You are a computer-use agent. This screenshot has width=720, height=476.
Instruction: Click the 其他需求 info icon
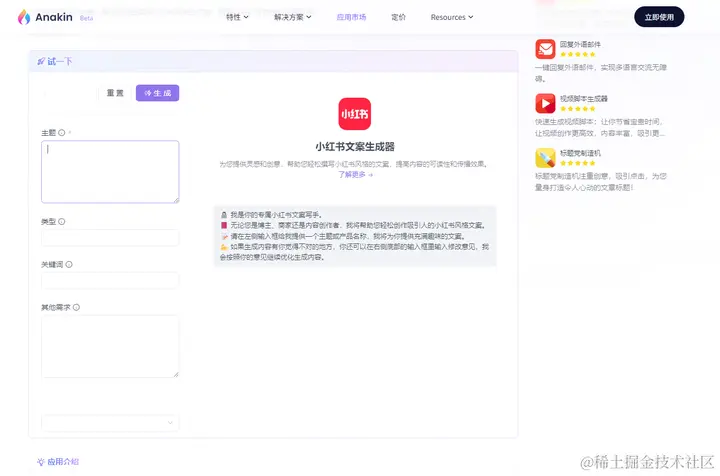coord(76,308)
